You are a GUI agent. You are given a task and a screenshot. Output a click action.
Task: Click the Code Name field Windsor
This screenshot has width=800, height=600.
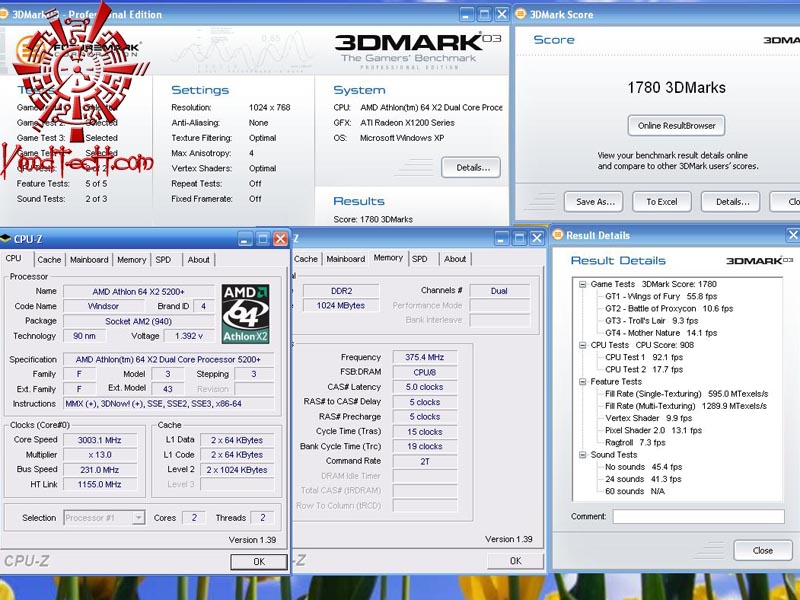(104, 307)
